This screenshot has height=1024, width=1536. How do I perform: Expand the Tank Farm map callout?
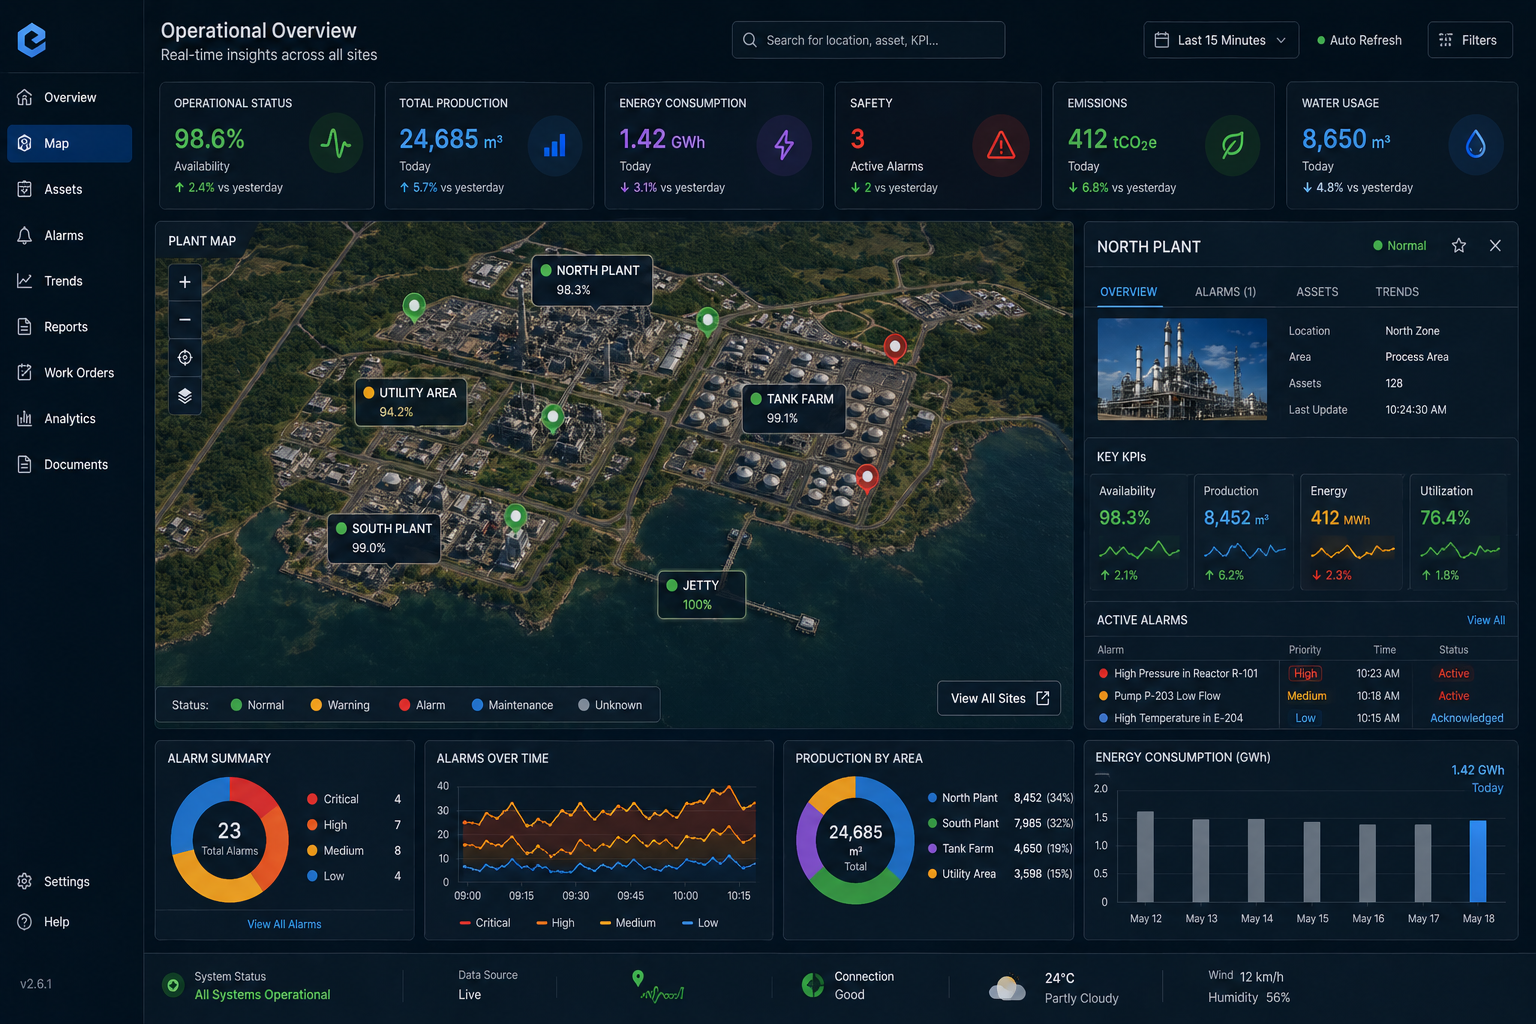click(x=793, y=408)
